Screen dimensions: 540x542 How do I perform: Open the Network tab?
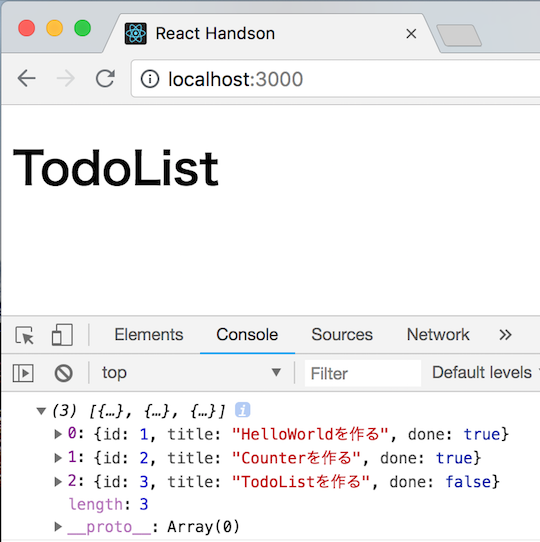438,335
